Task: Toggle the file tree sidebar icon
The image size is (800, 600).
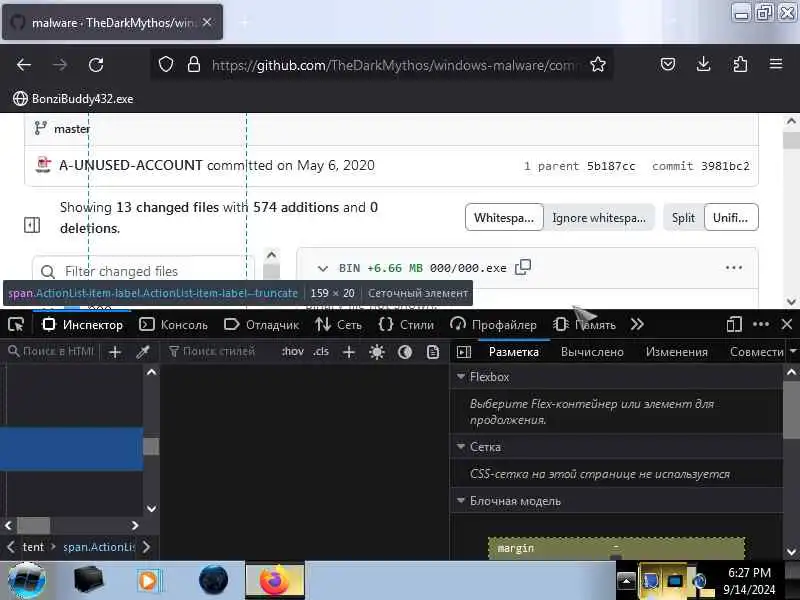Action: coord(32,225)
